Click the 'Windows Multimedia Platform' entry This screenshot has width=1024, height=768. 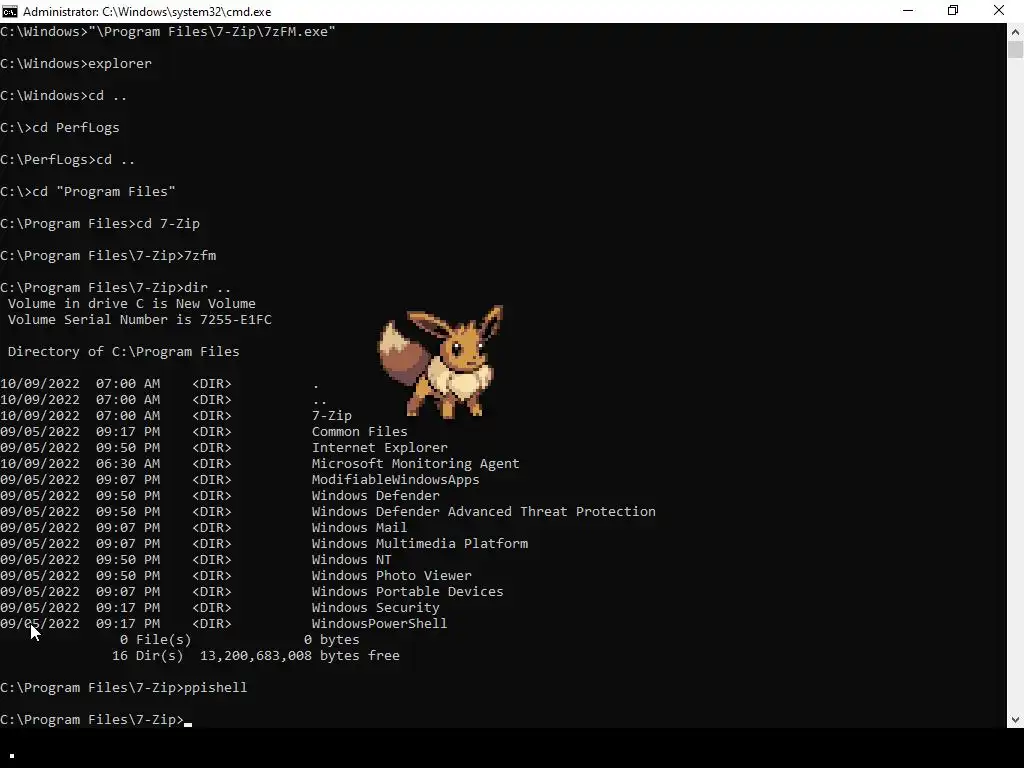pos(420,543)
